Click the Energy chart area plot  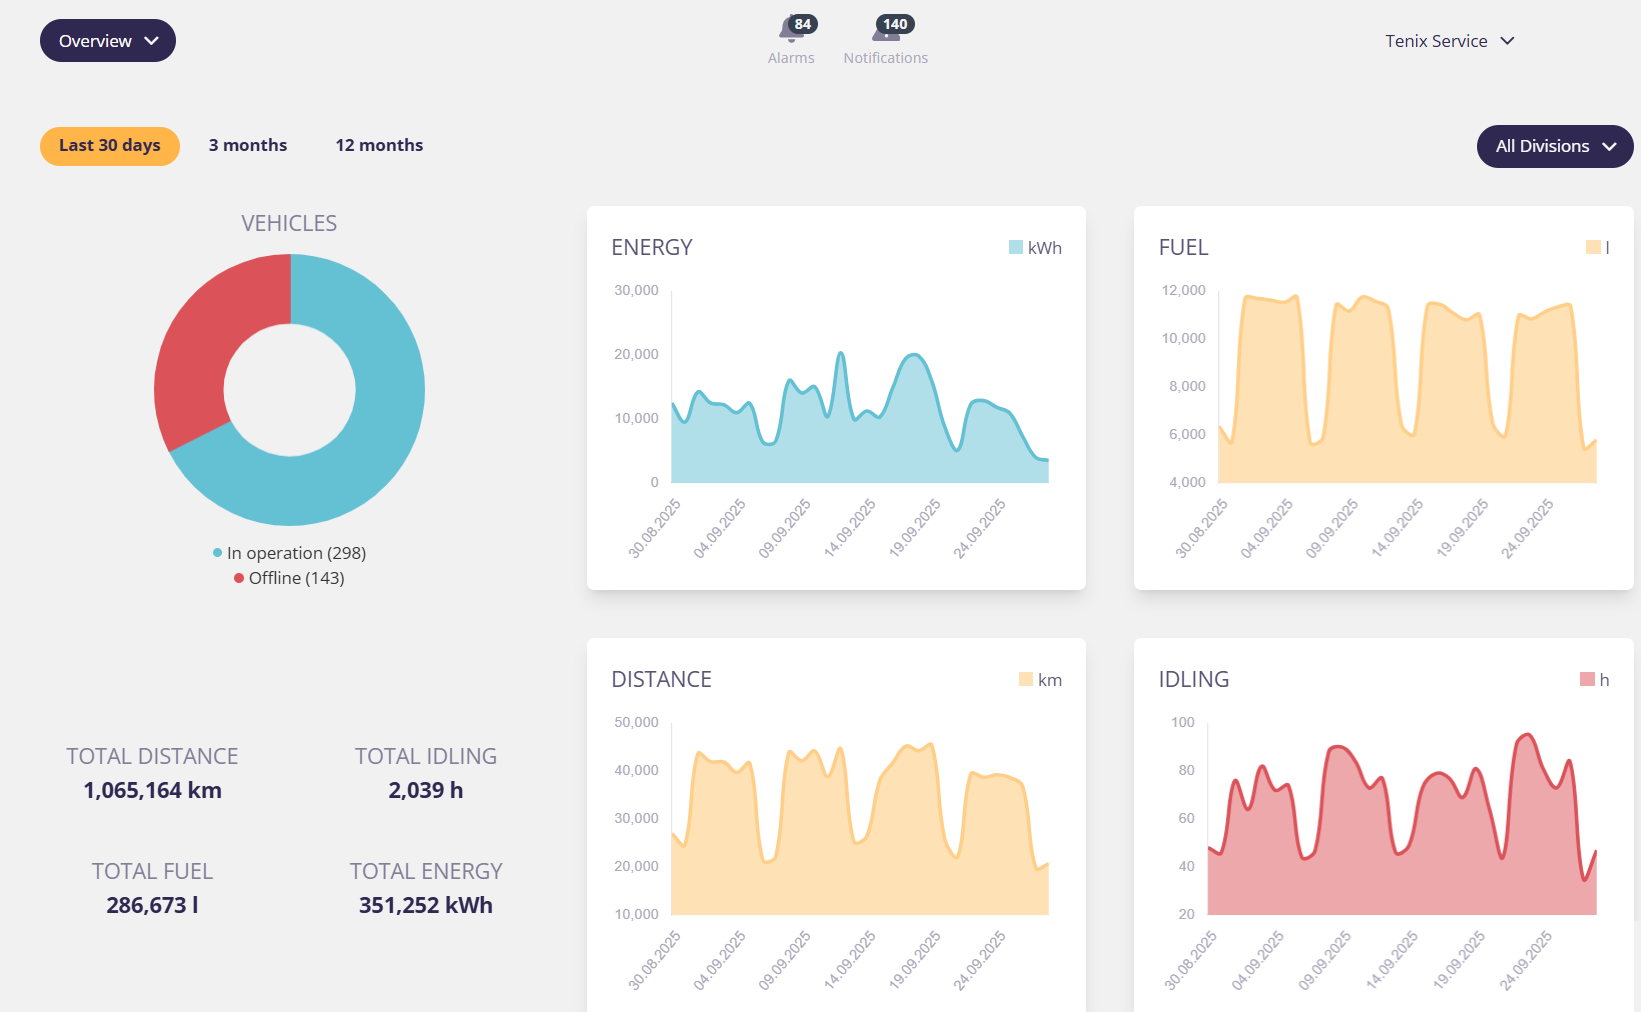tap(860, 450)
